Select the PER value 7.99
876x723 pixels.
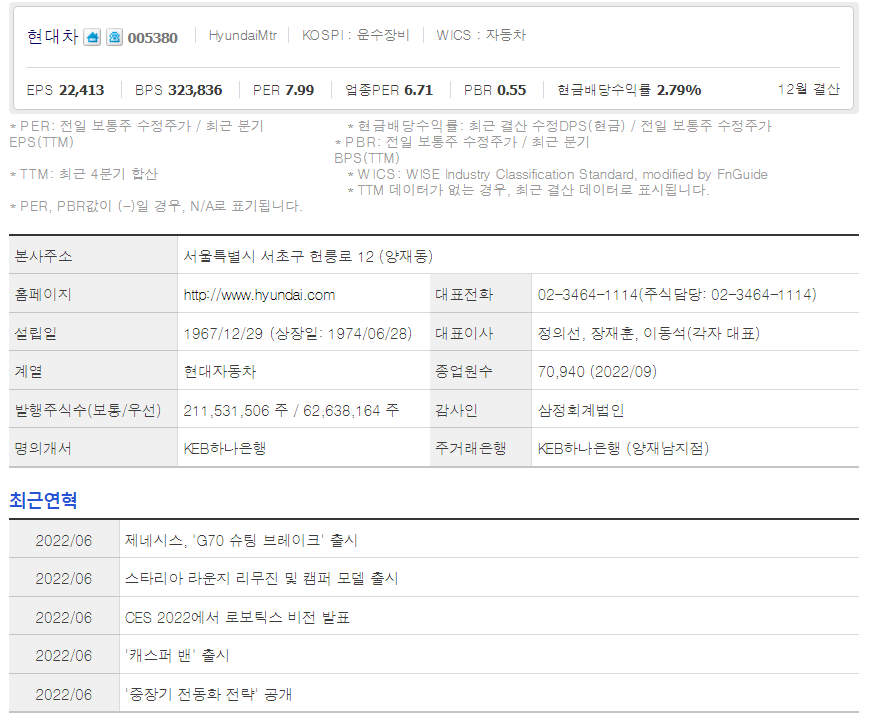[299, 90]
